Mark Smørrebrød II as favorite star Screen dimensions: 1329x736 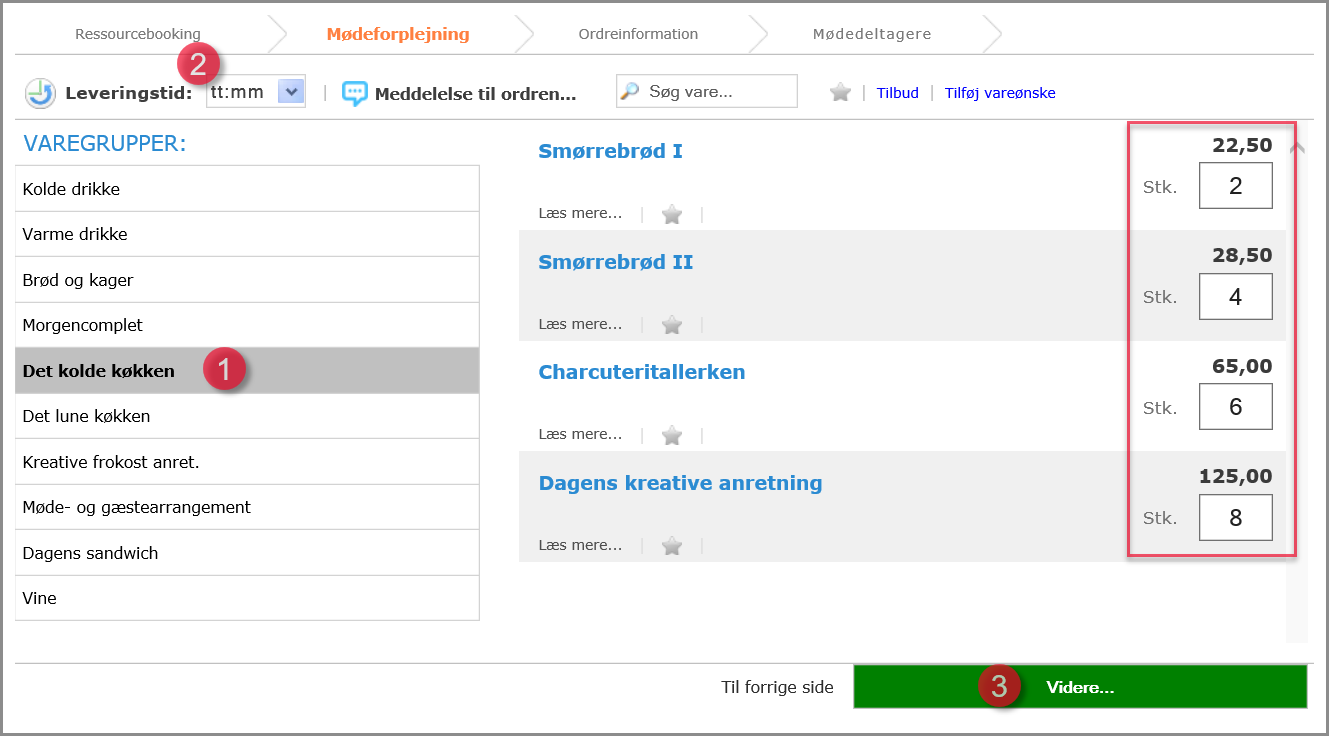[x=672, y=324]
